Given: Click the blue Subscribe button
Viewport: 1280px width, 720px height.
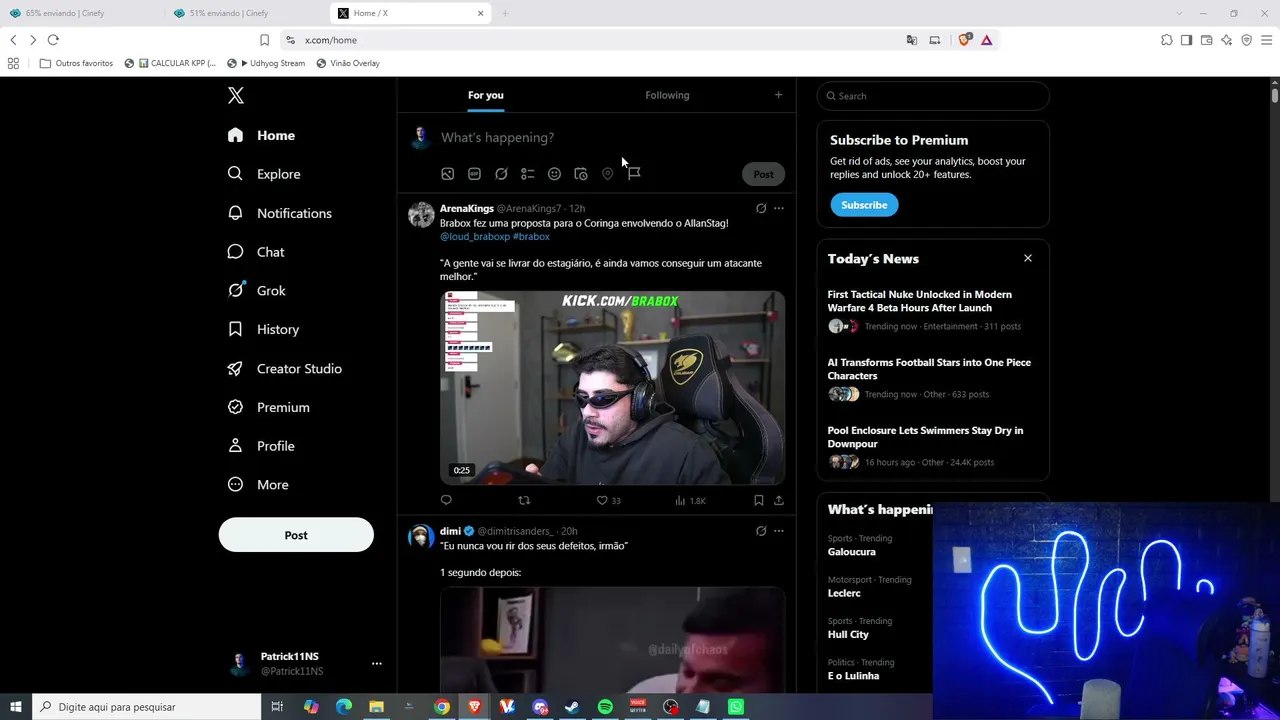Looking at the screenshot, I should (864, 205).
